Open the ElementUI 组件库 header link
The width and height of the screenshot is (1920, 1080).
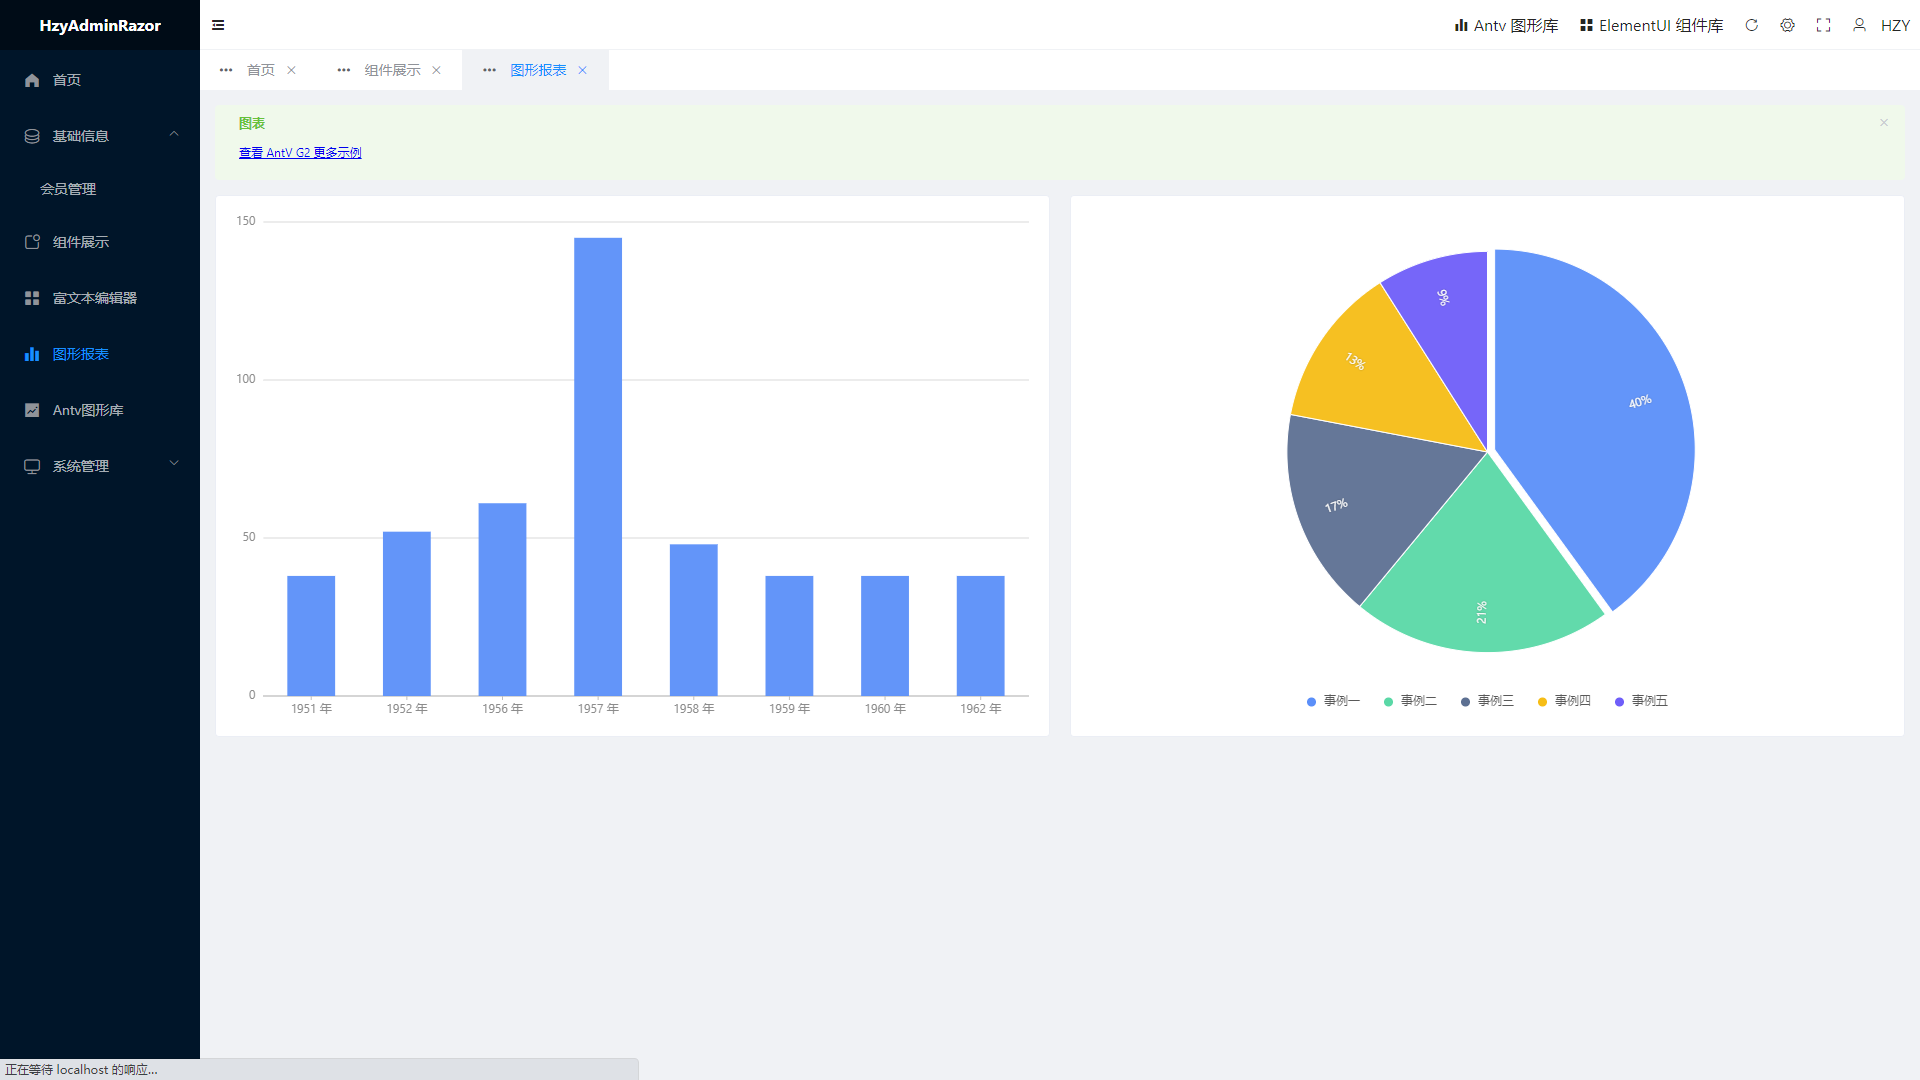point(1652,25)
